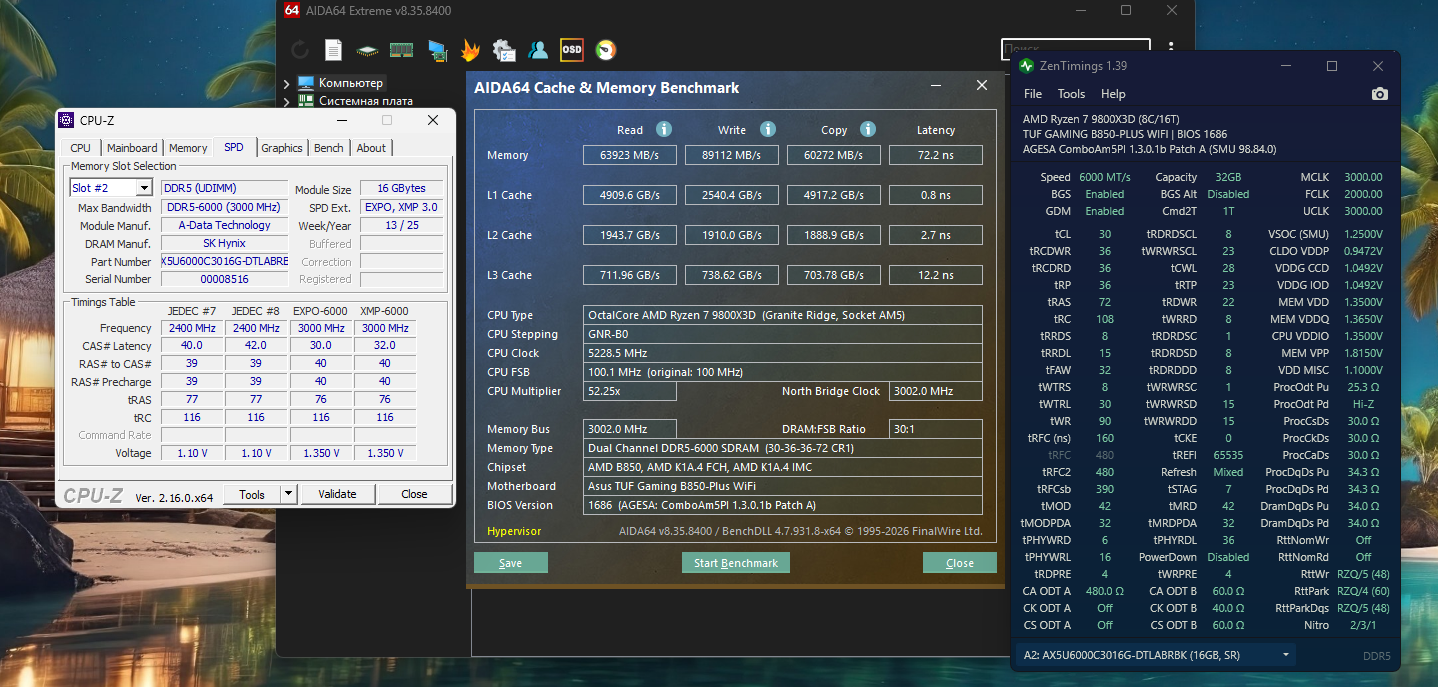1438x687 pixels.
Task: Switch to the CPU tab in CPU-Z
Action: tap(81, 148)
